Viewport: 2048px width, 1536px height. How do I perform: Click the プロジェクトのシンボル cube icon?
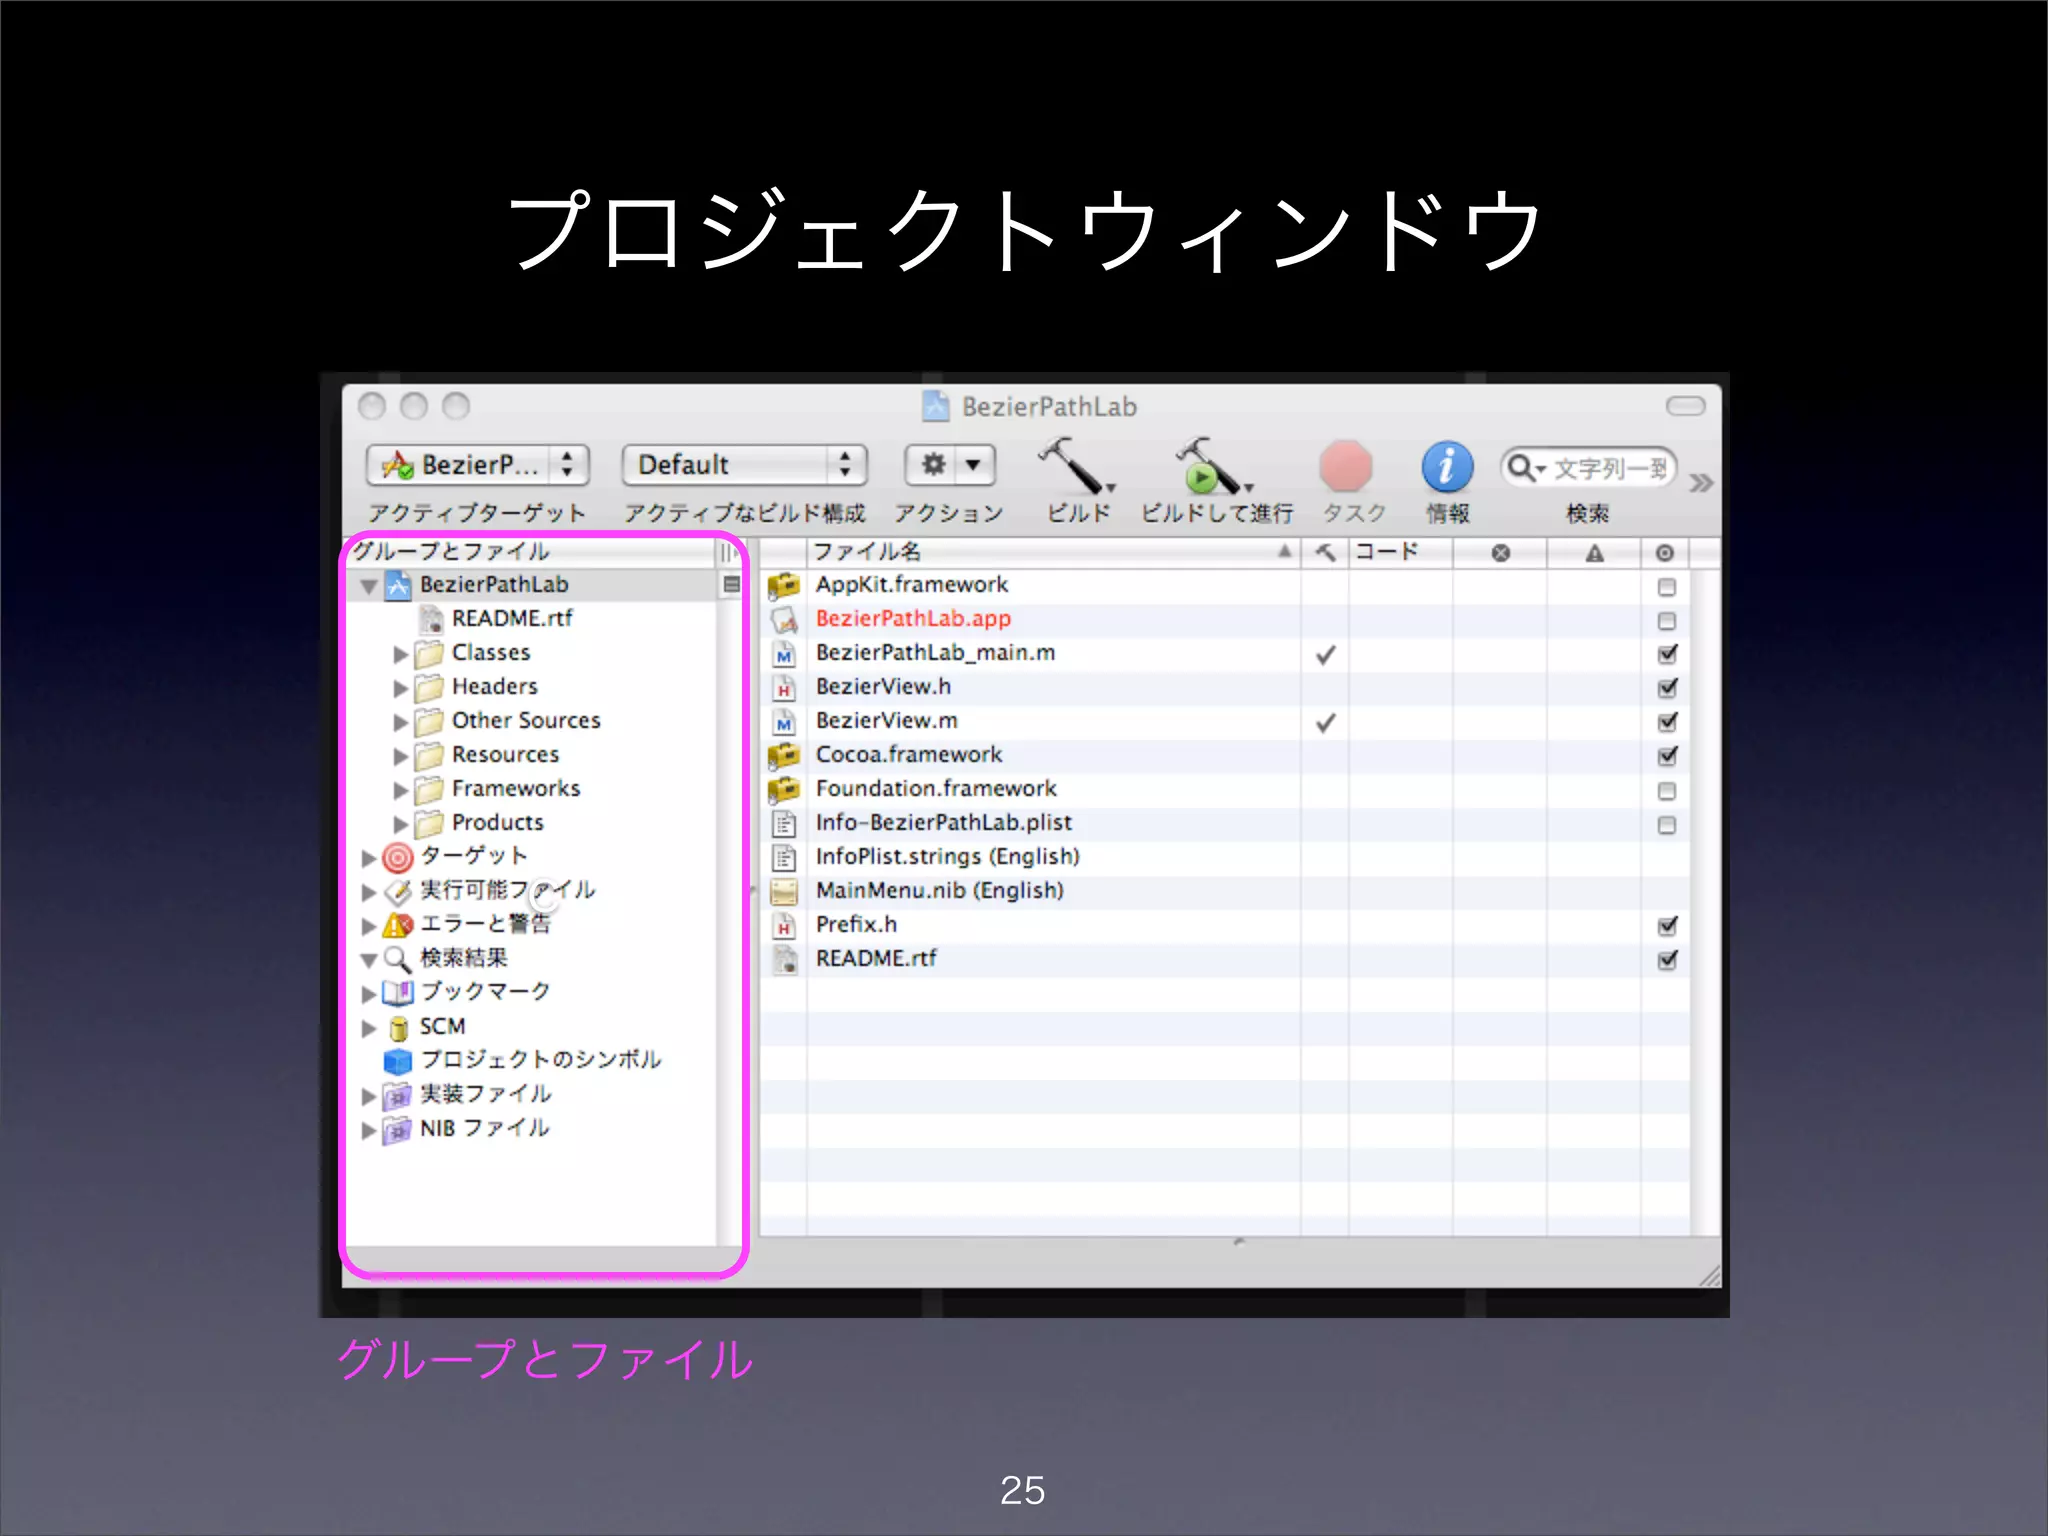coord(397,1060)
